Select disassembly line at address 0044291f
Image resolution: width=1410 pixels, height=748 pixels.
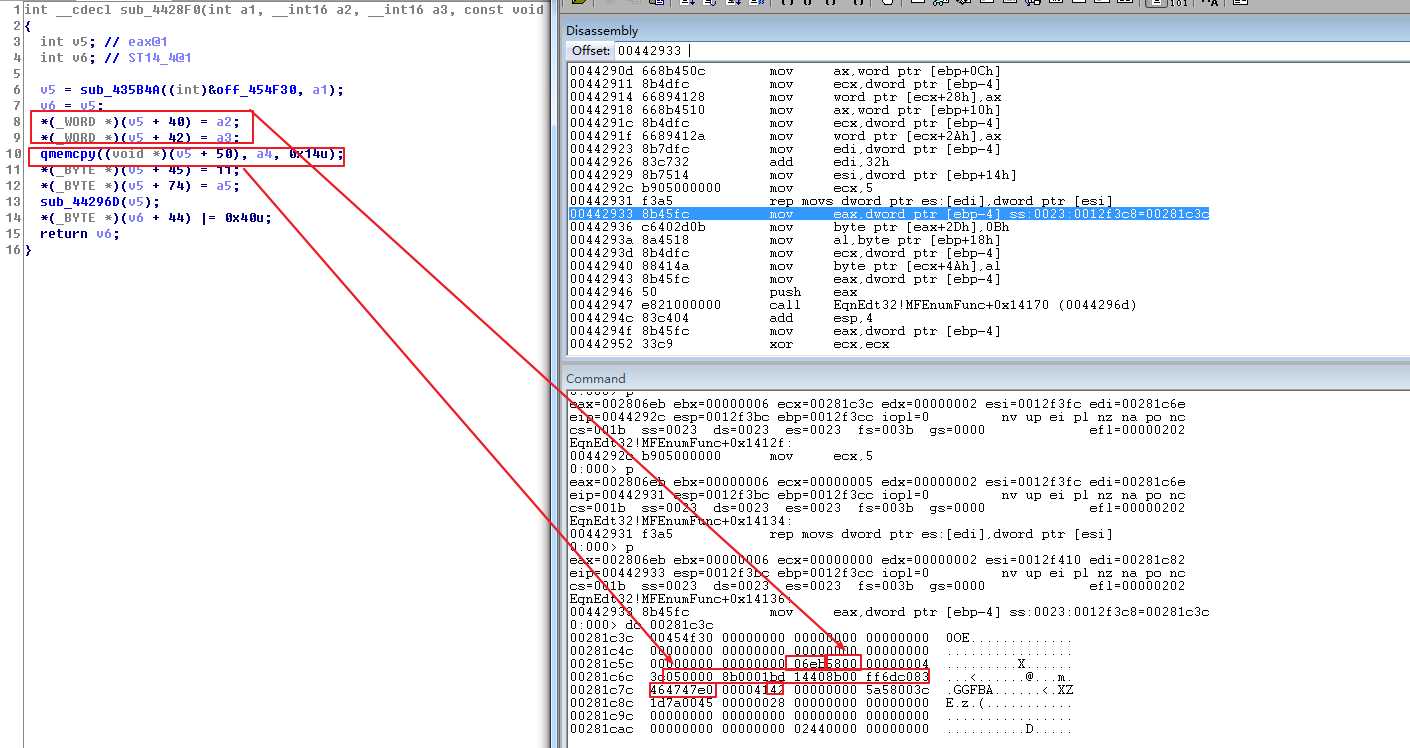785,136
